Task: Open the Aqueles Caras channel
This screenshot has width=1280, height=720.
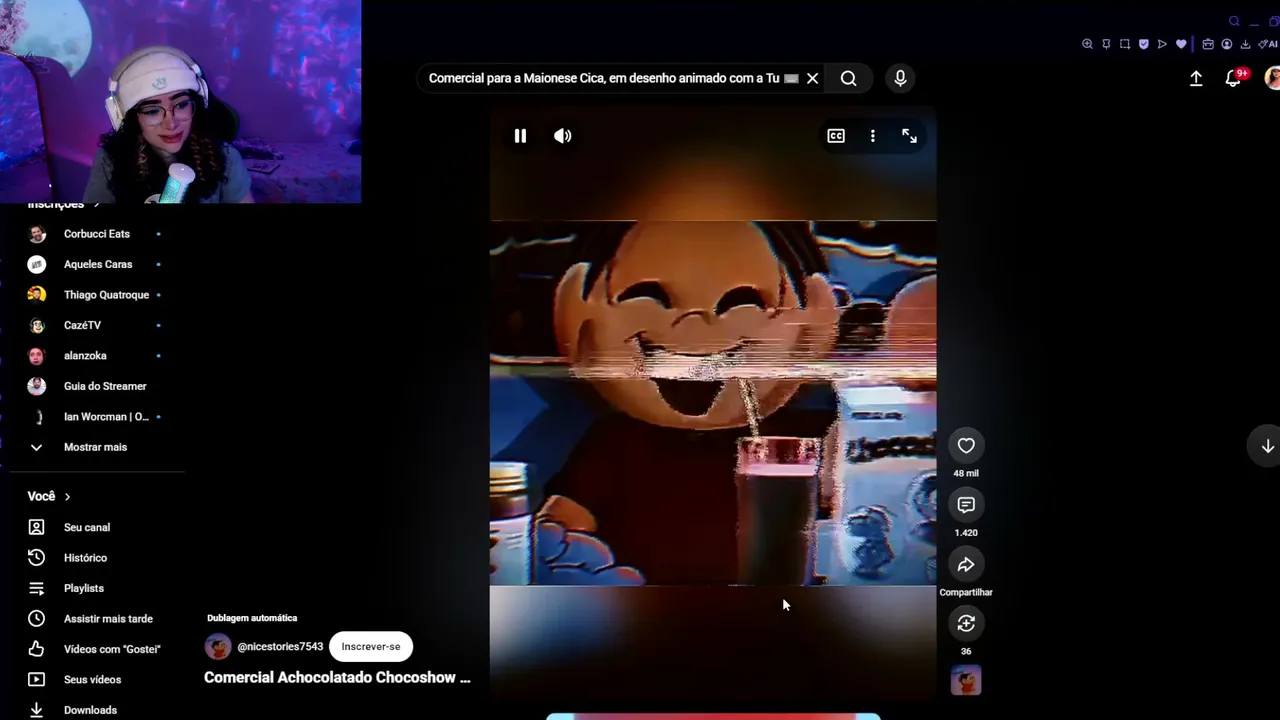Action: 95,264
